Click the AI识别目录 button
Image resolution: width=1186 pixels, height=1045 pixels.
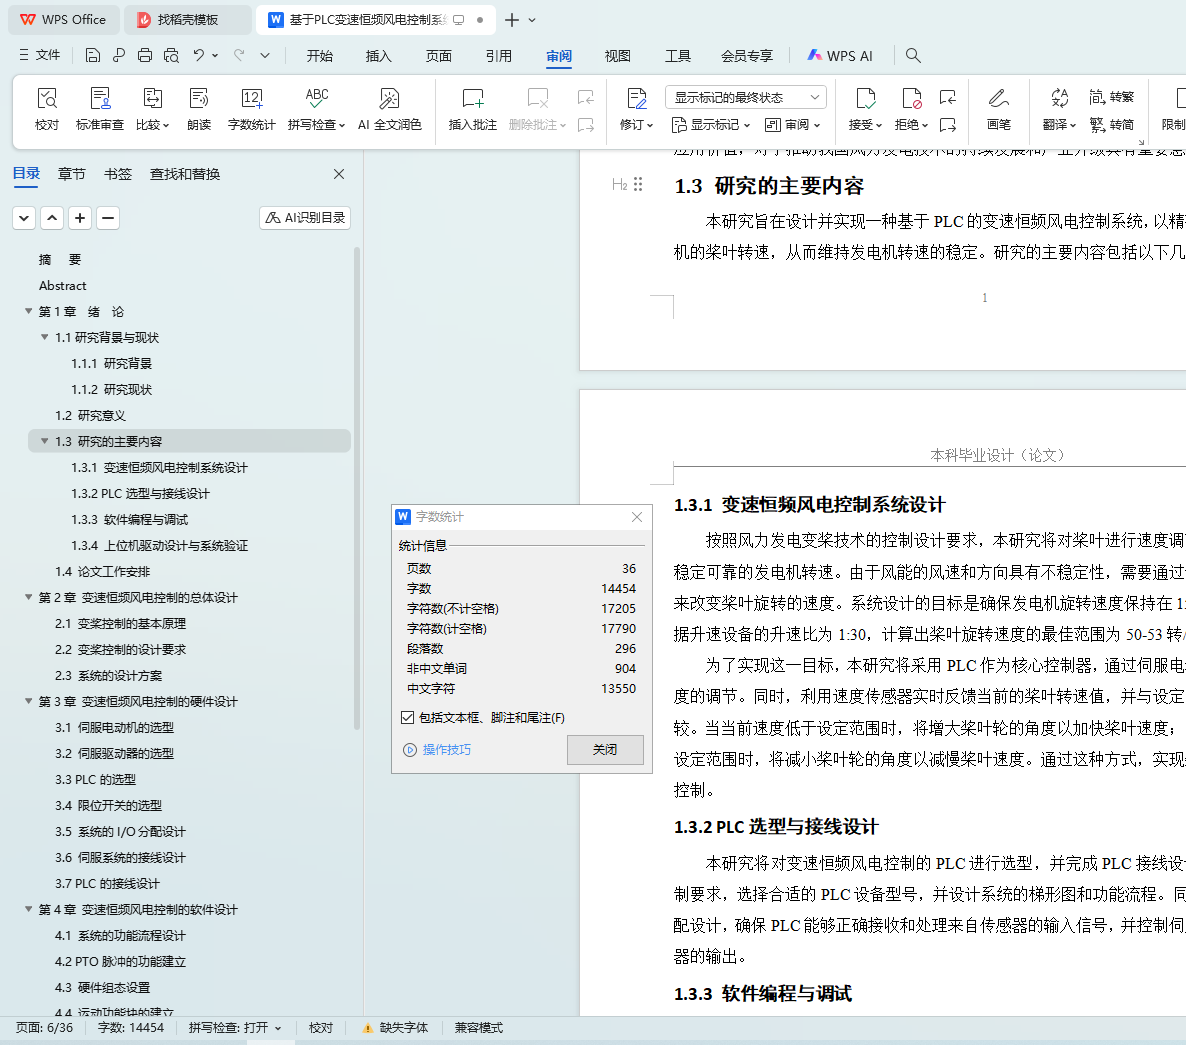pyautogui.click(x=305, y=218)
